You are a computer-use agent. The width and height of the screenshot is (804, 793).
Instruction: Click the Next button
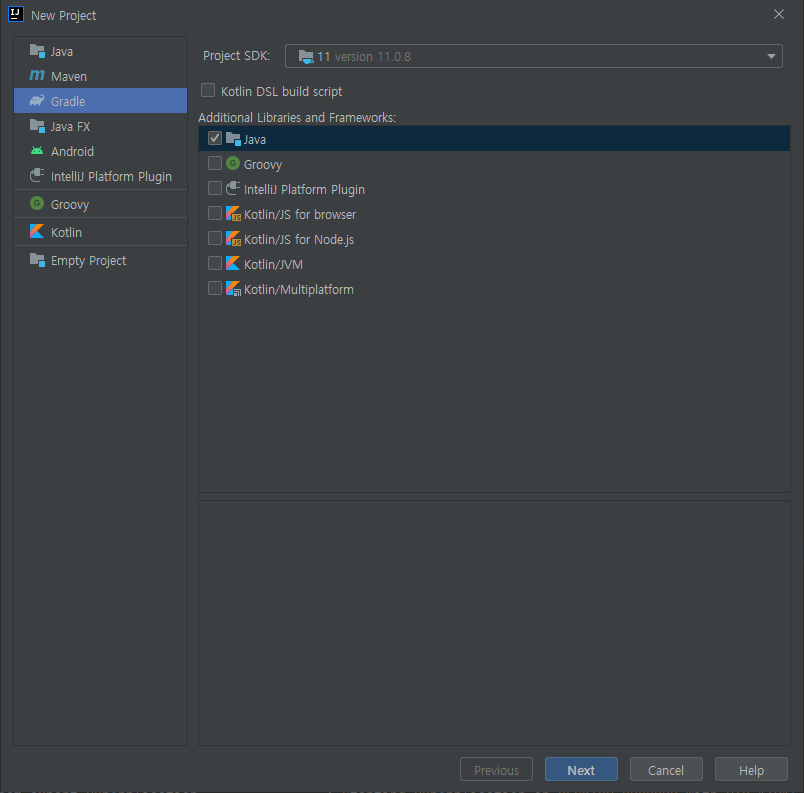(581, 769)
